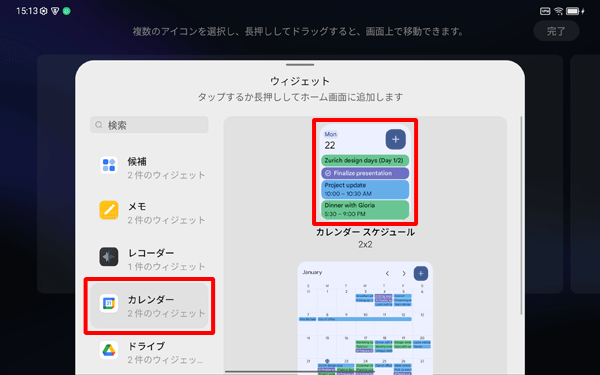Click the 15:13 clock in status bar
Image resolution: width=600 pixels, height=375 pixels.
pos(27,11)
